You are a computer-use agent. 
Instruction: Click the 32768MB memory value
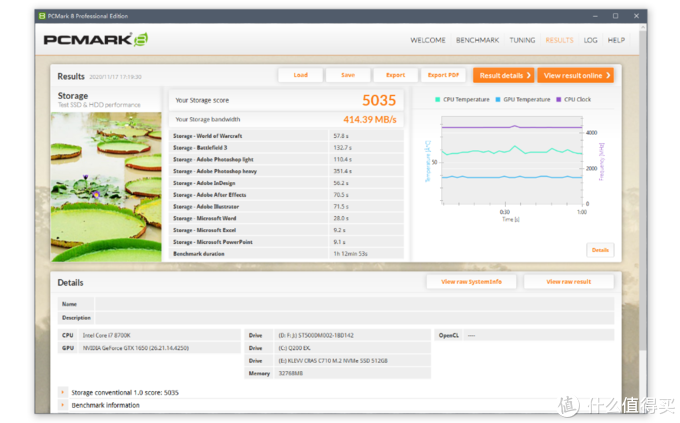coord(291,373)
